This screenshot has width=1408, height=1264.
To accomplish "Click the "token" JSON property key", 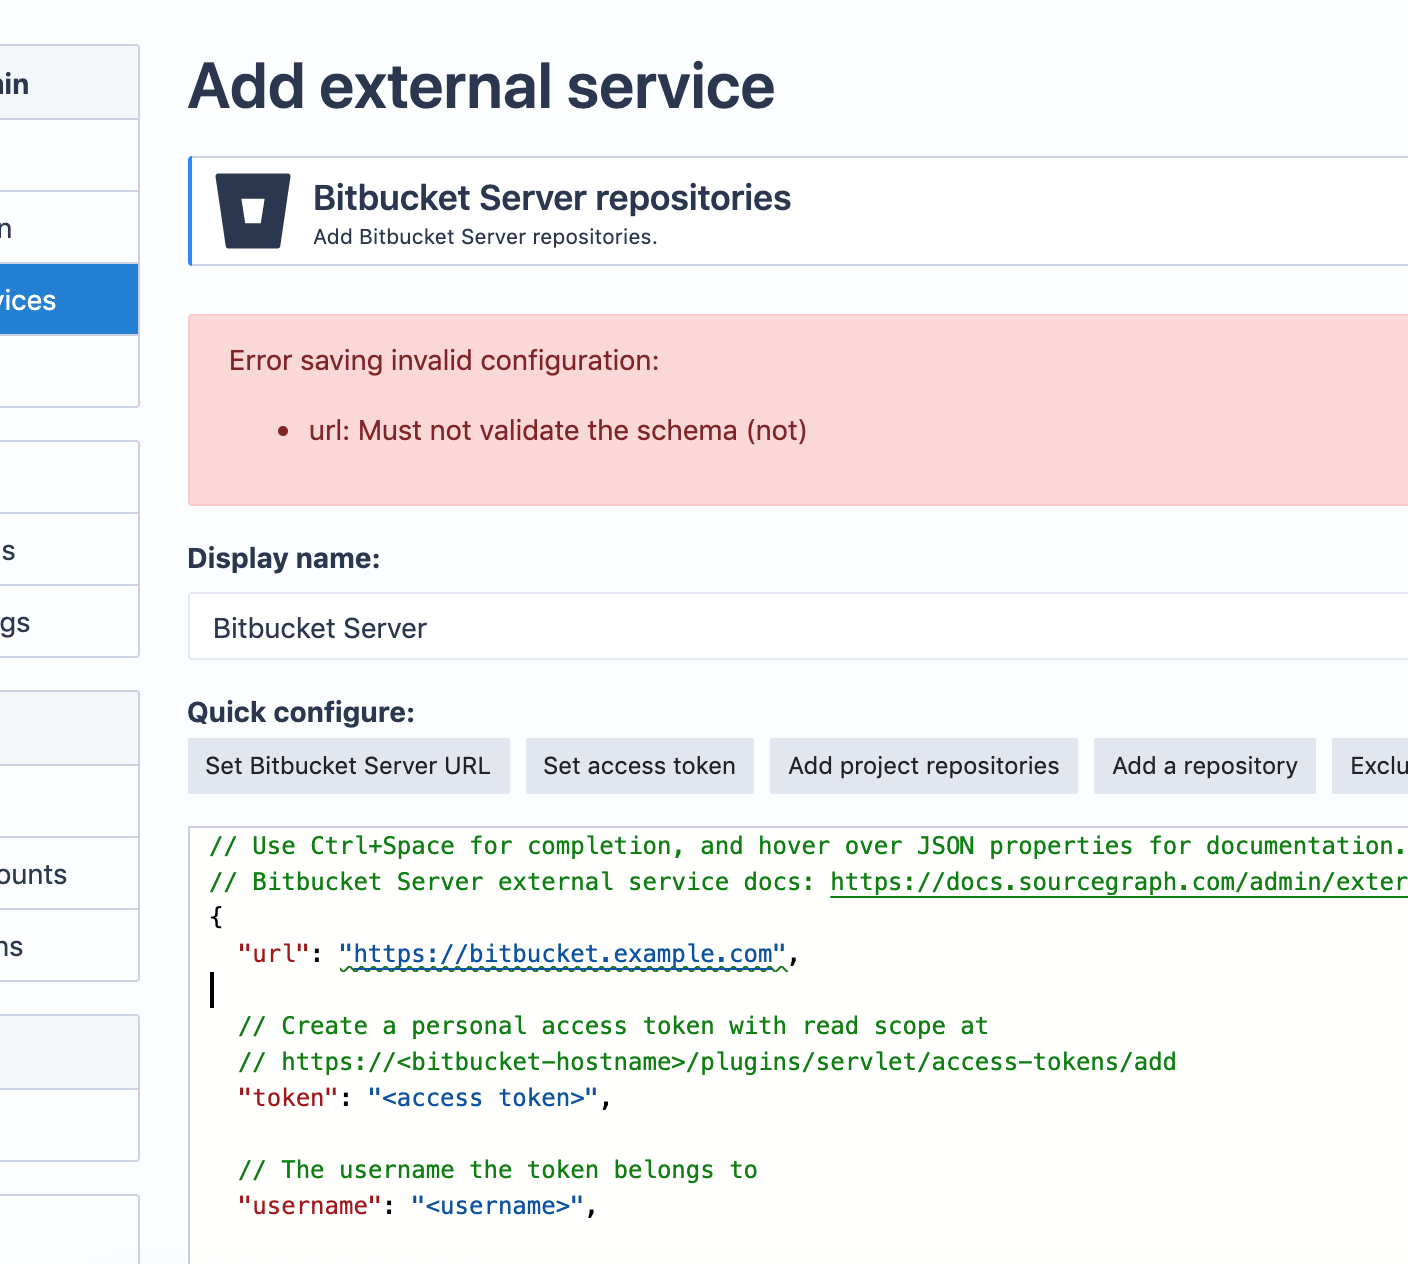I will (x=289, y=1098).
